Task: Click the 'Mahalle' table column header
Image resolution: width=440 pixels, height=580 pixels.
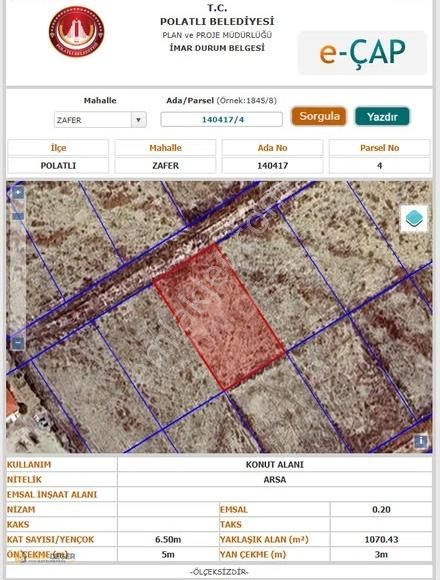Action: click(165, 148)
